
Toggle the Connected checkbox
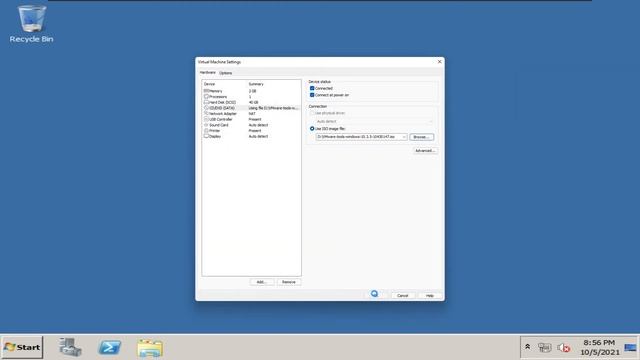point(312,88)
